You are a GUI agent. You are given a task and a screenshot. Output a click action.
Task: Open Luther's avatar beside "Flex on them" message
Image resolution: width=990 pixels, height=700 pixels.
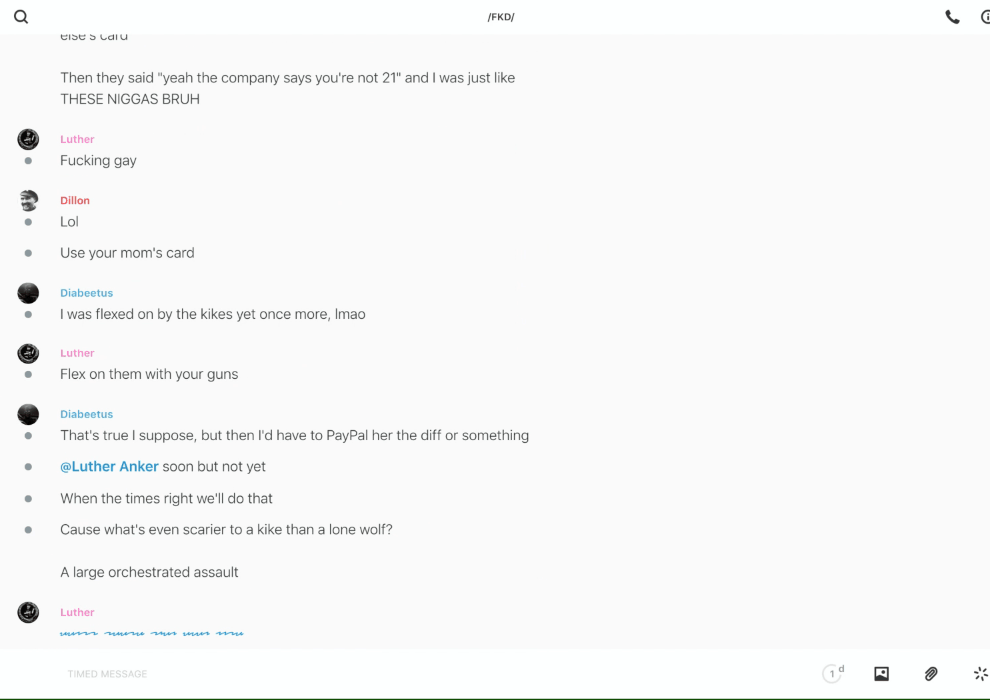coord(28,353)
